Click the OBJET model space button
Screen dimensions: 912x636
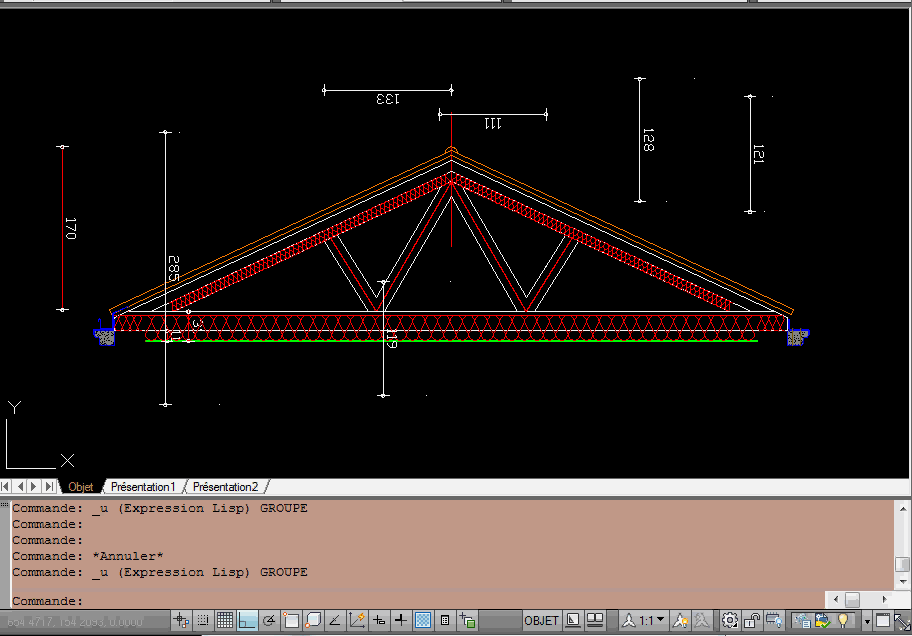pos(541,621)
